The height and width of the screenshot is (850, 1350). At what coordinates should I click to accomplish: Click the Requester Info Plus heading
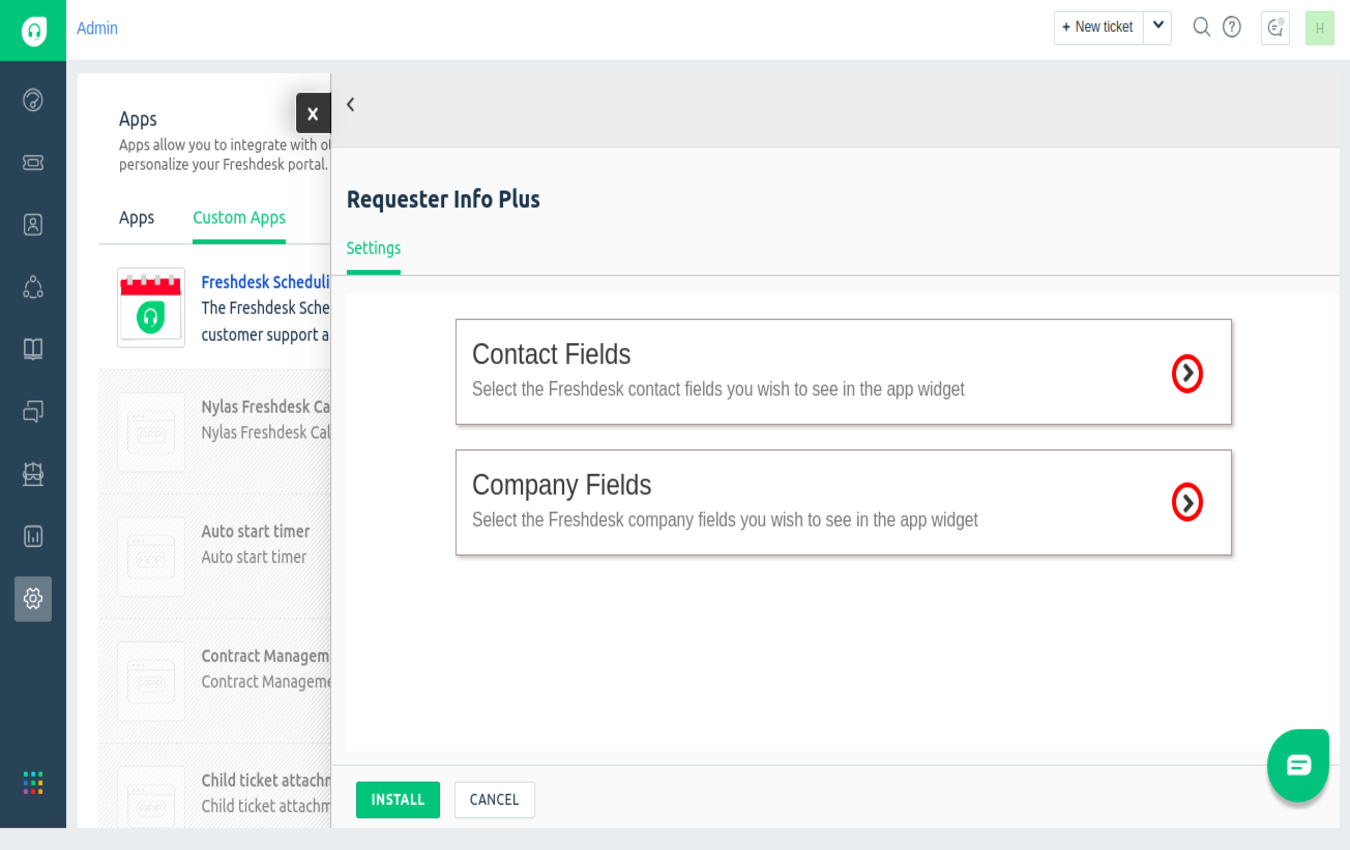(443, 199)
